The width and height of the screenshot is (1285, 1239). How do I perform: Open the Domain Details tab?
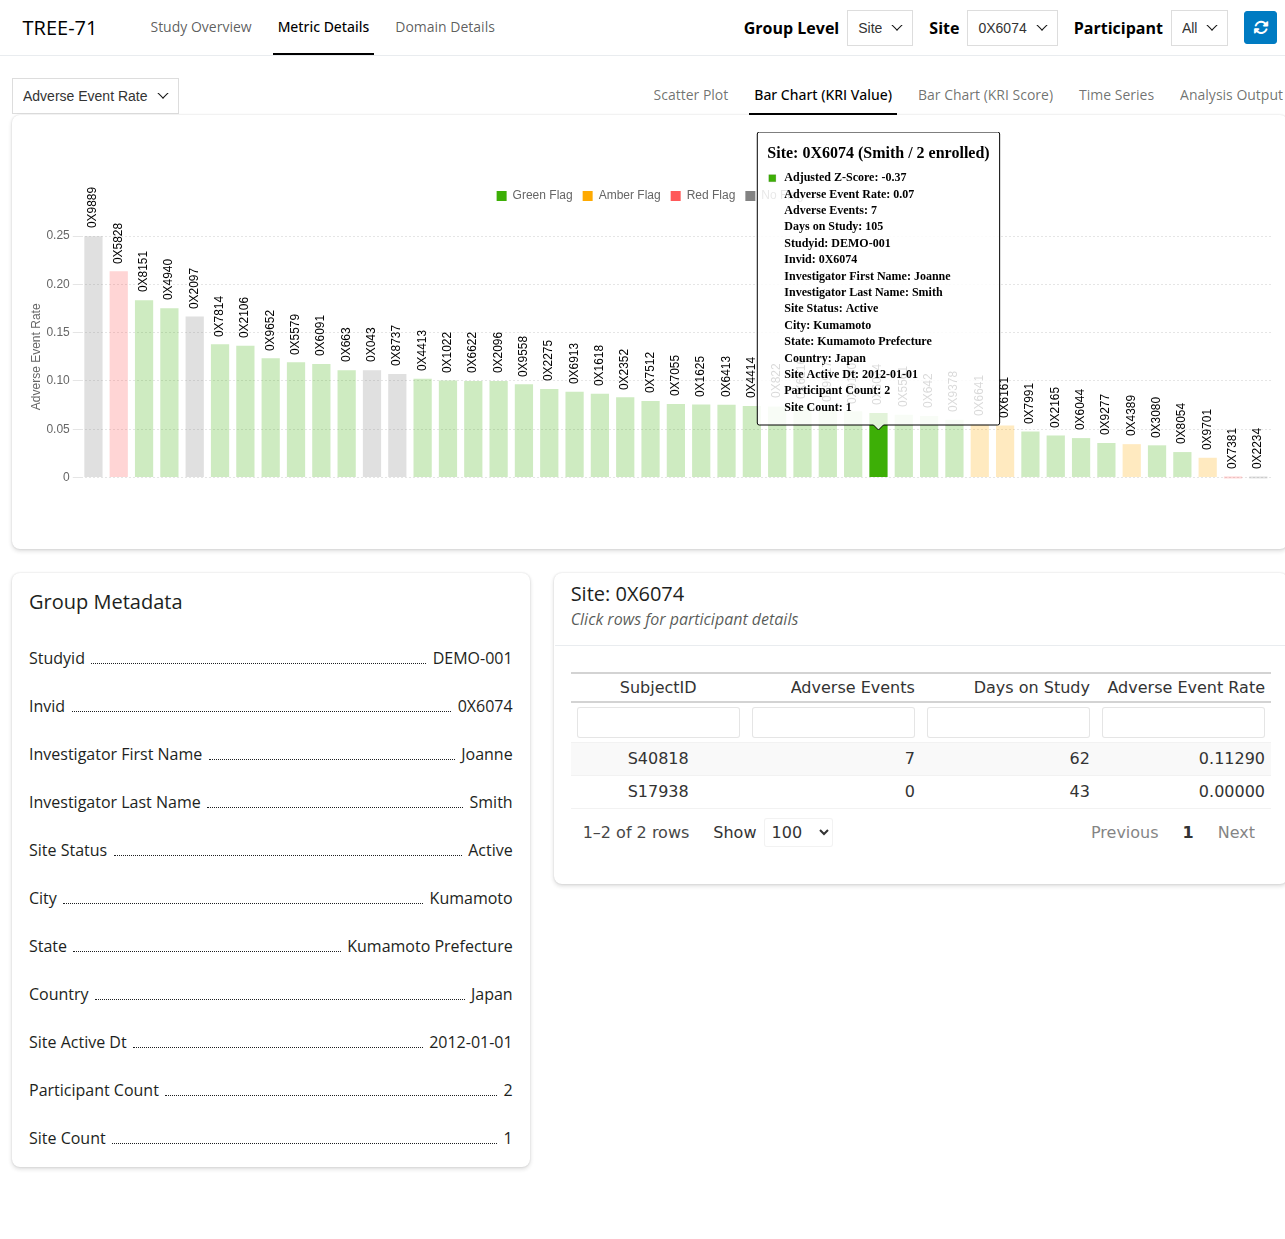coord(445,27)
